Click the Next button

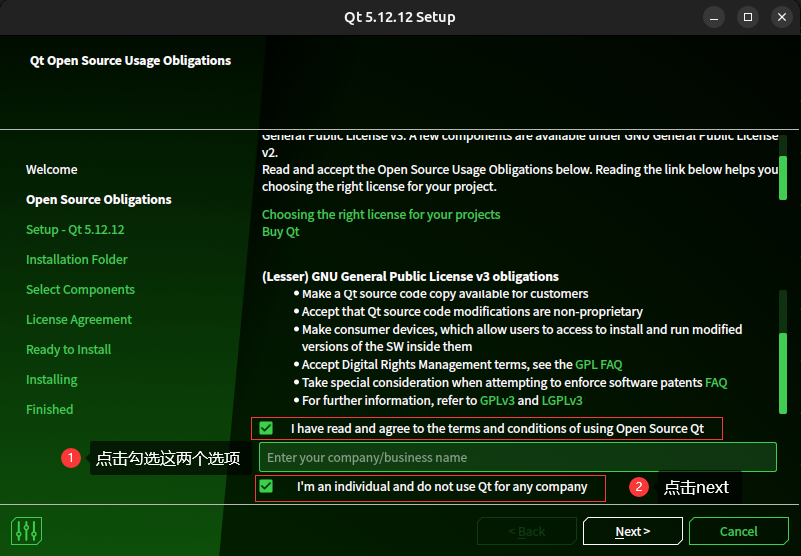click(632, 531)
